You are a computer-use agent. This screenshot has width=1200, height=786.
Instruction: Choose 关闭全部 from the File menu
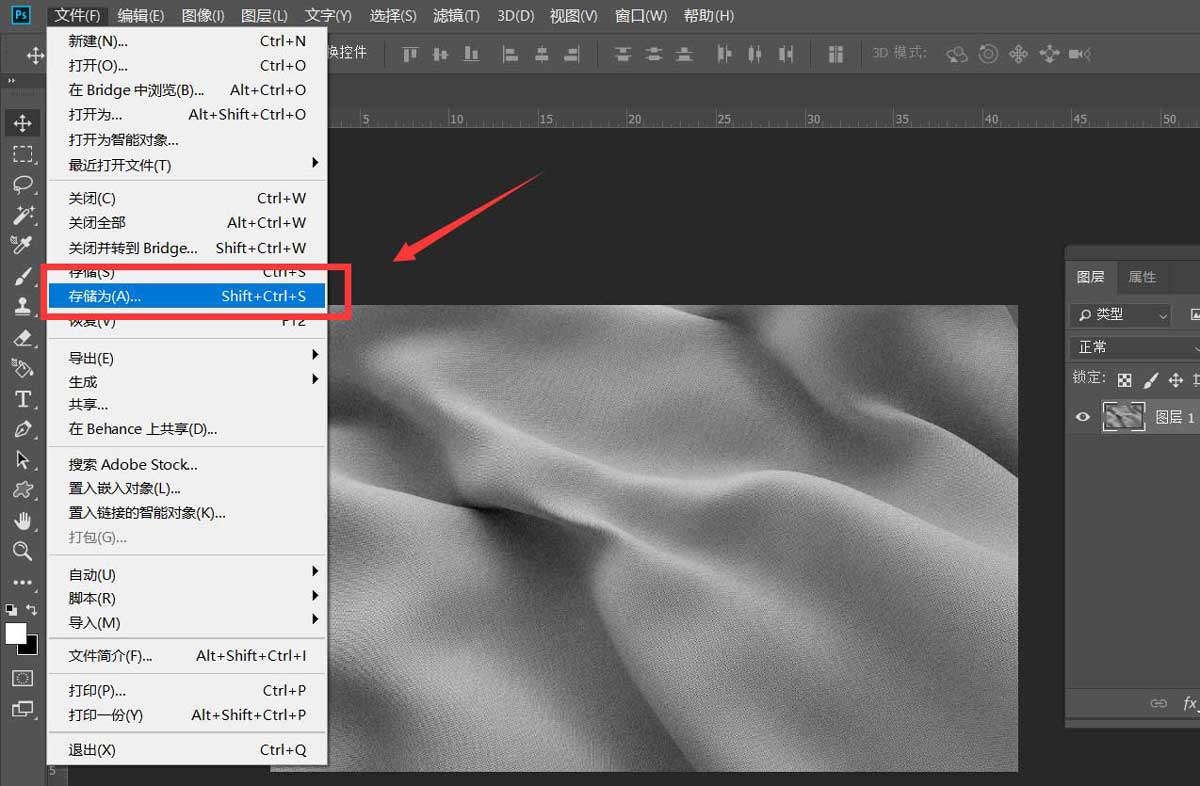[x=187, y=223]
